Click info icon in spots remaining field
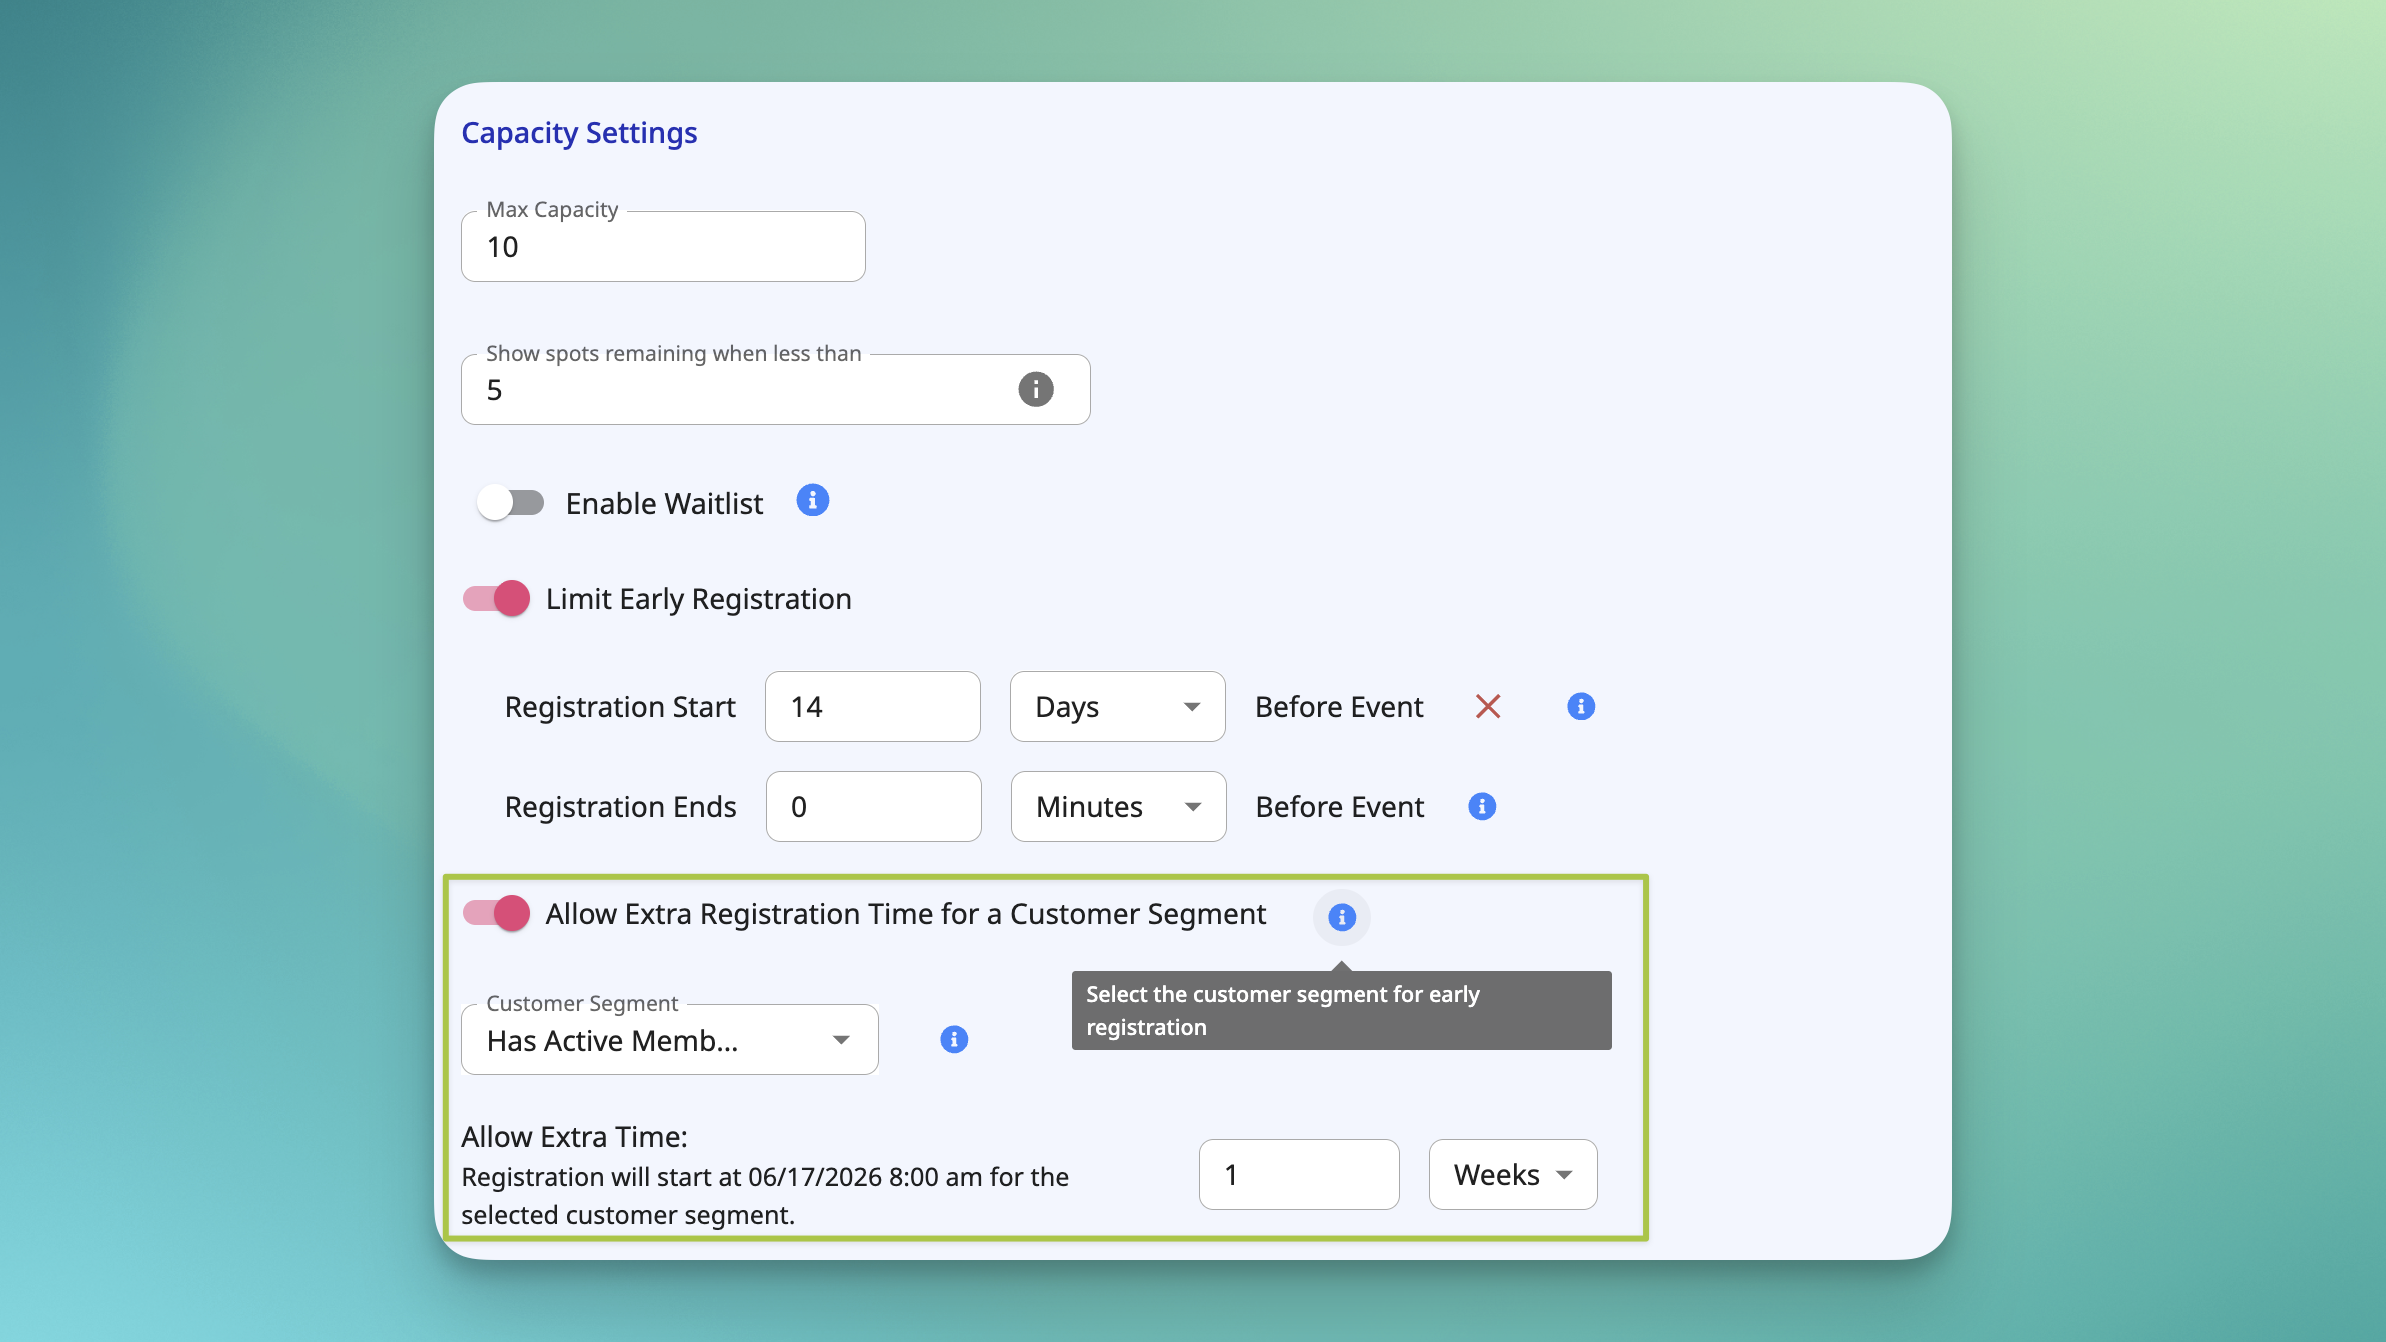Viewport: 2386px width, 1342px height. point(1035,389)
